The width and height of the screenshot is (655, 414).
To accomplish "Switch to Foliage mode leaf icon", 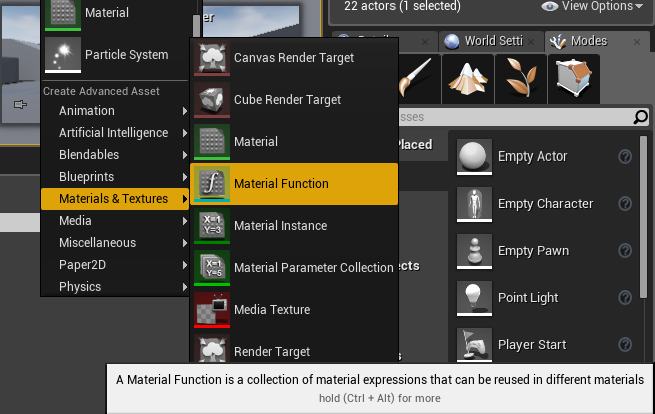I will tap(521, 79).
